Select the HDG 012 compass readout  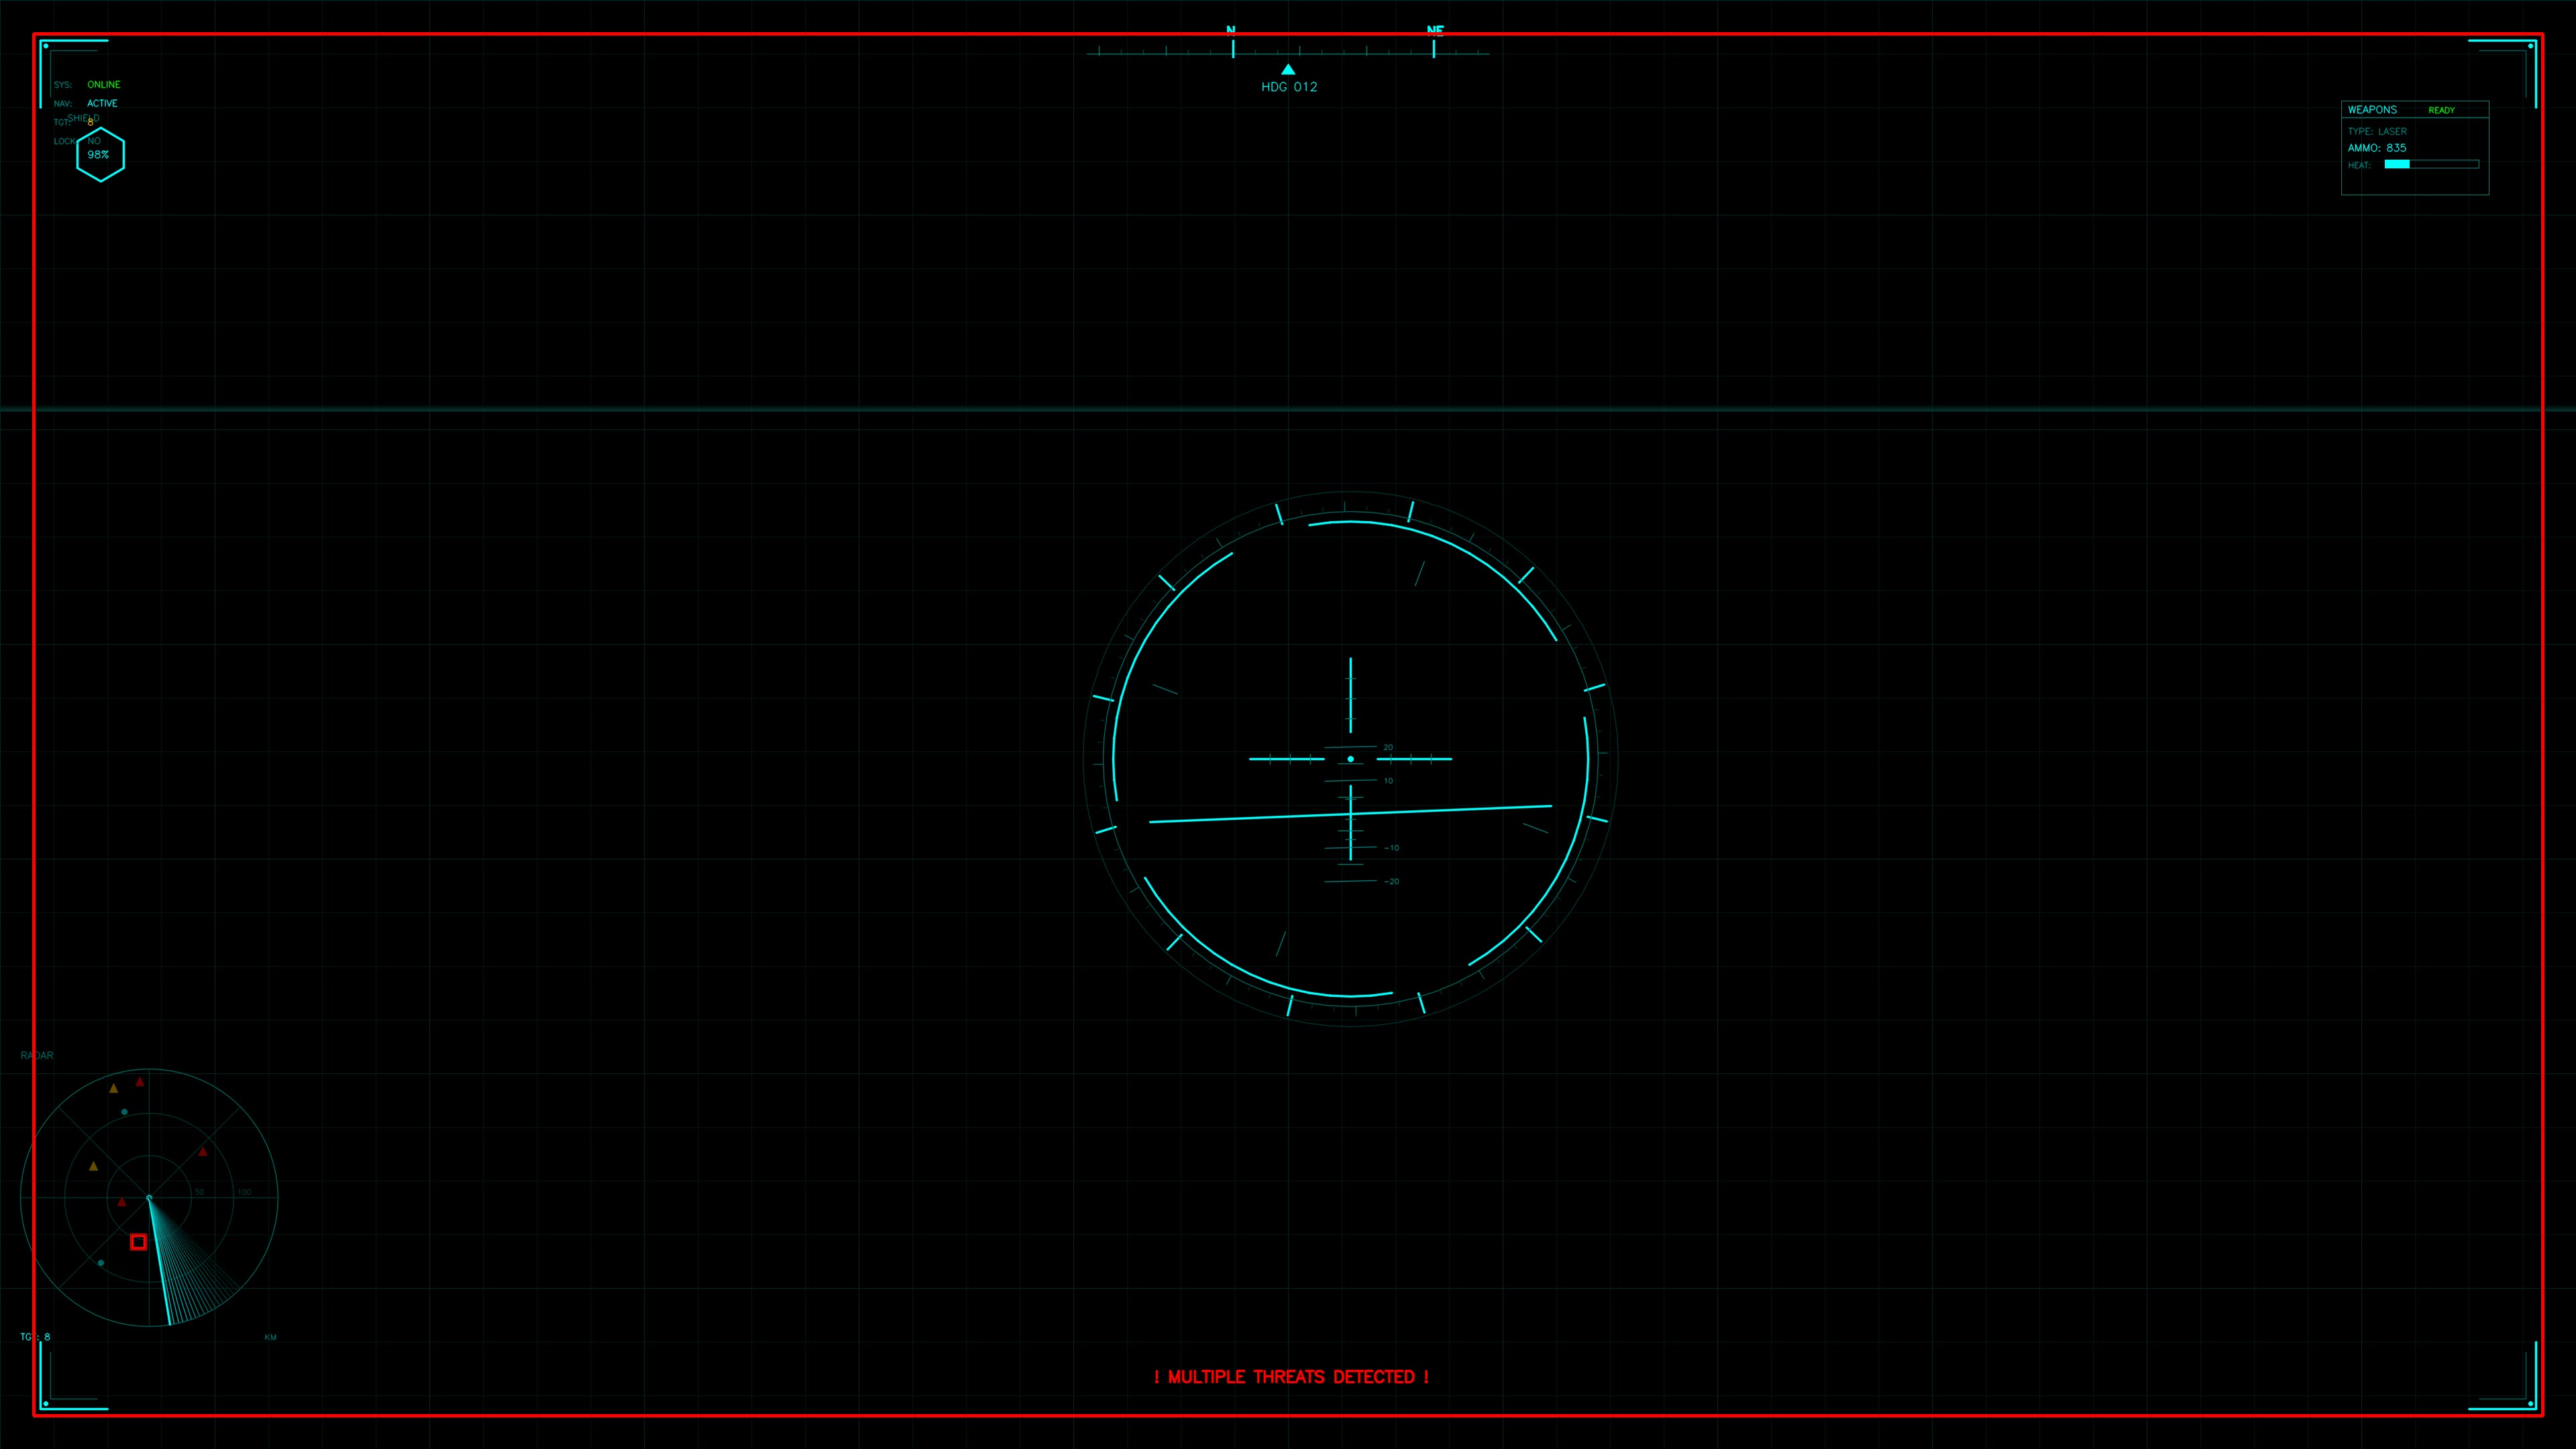coord(1289,86)
